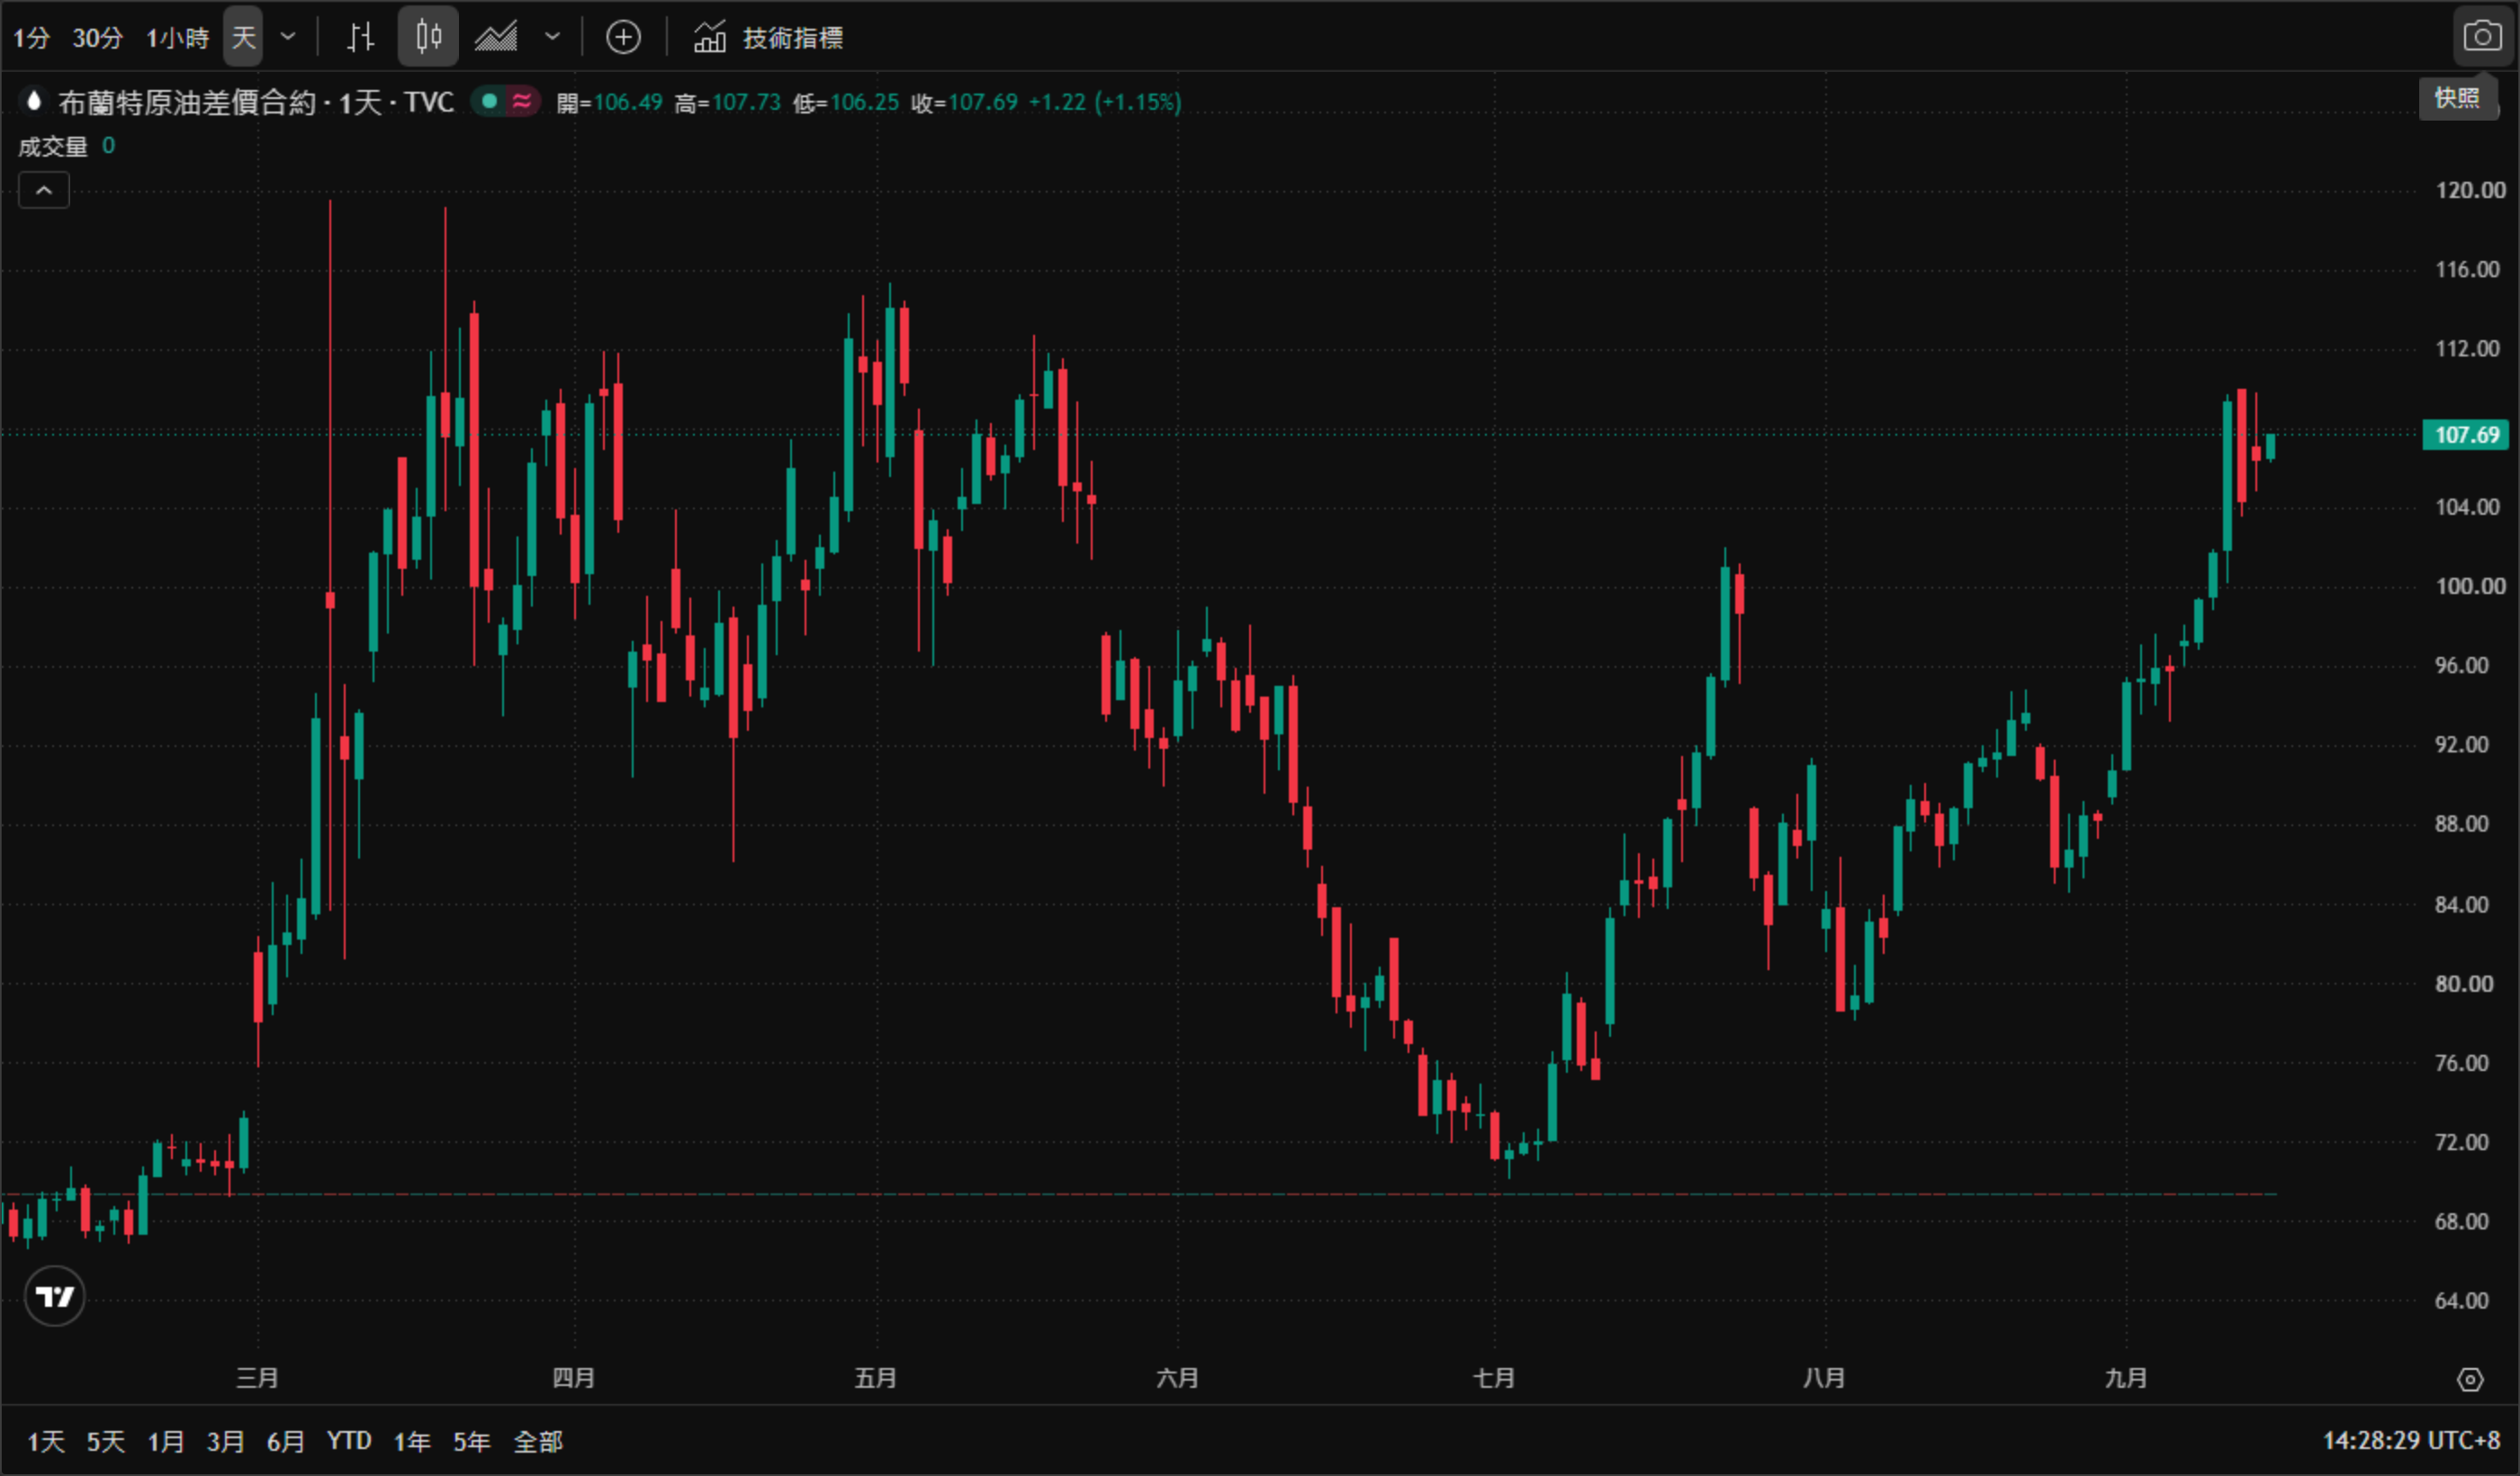Open chart settings gear icon
2520x1476 pixels.
point(2470,1380)
